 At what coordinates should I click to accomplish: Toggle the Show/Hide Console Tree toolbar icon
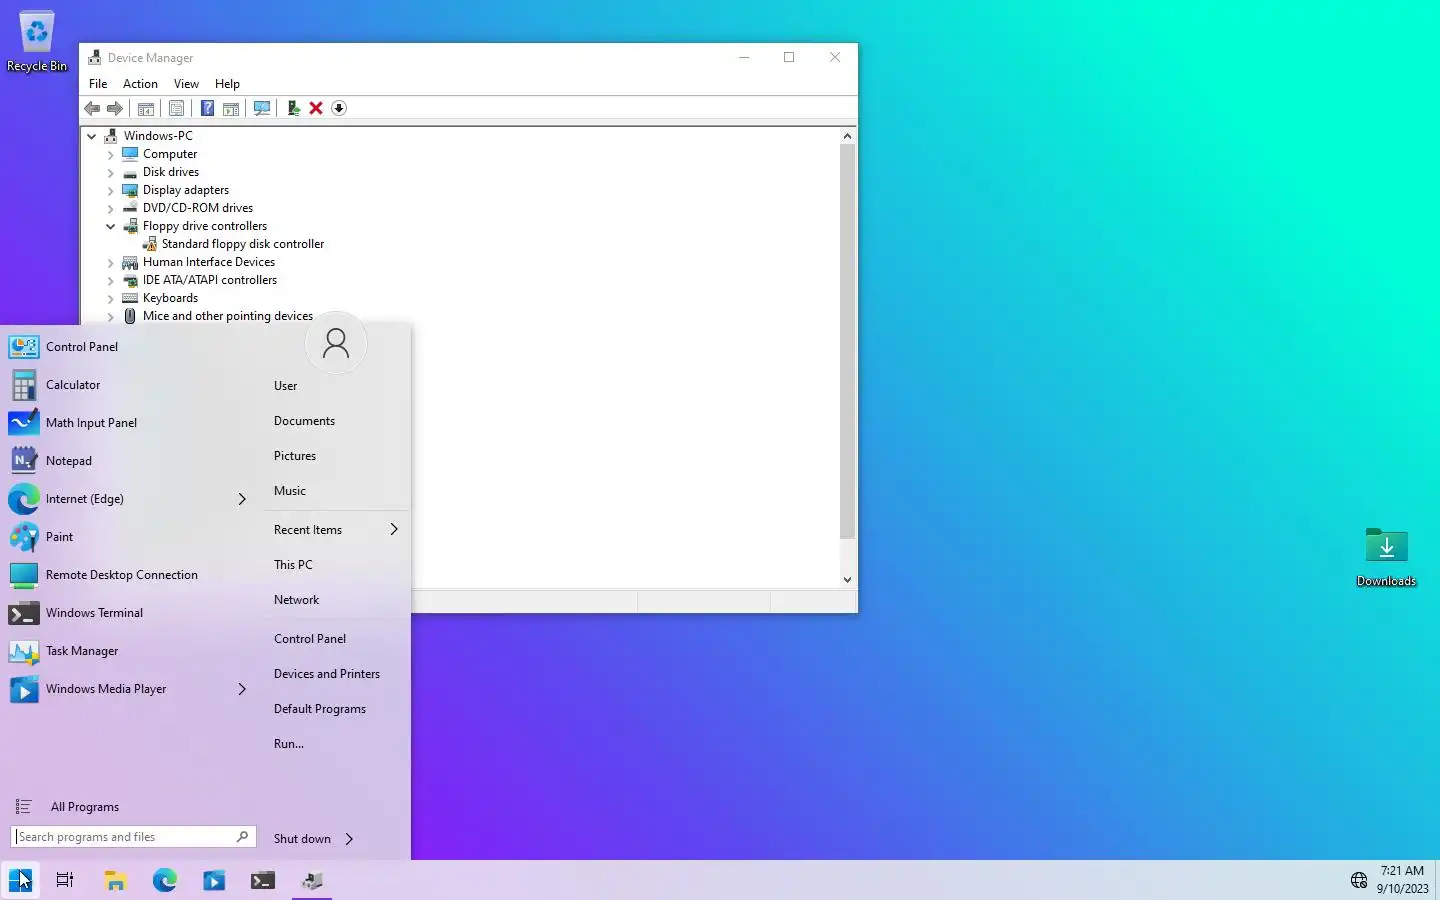click(146, 108)
